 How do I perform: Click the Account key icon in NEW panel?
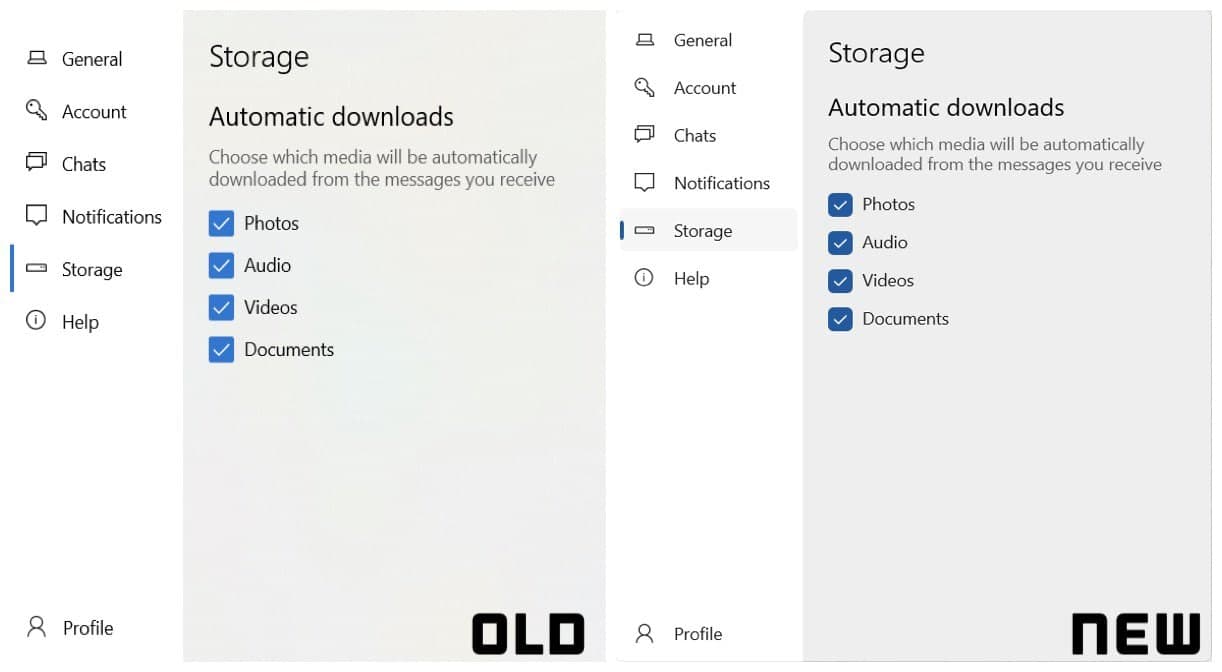click(645, 88)
